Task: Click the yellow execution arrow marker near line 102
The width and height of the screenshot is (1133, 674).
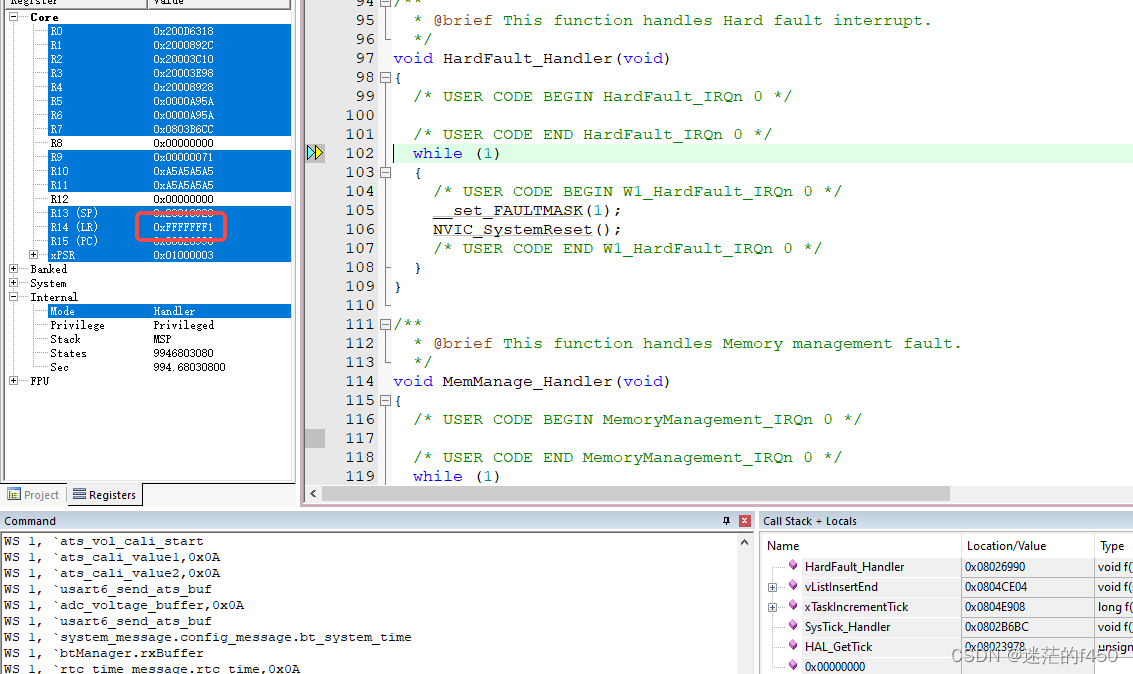Action: pos(316,152)
